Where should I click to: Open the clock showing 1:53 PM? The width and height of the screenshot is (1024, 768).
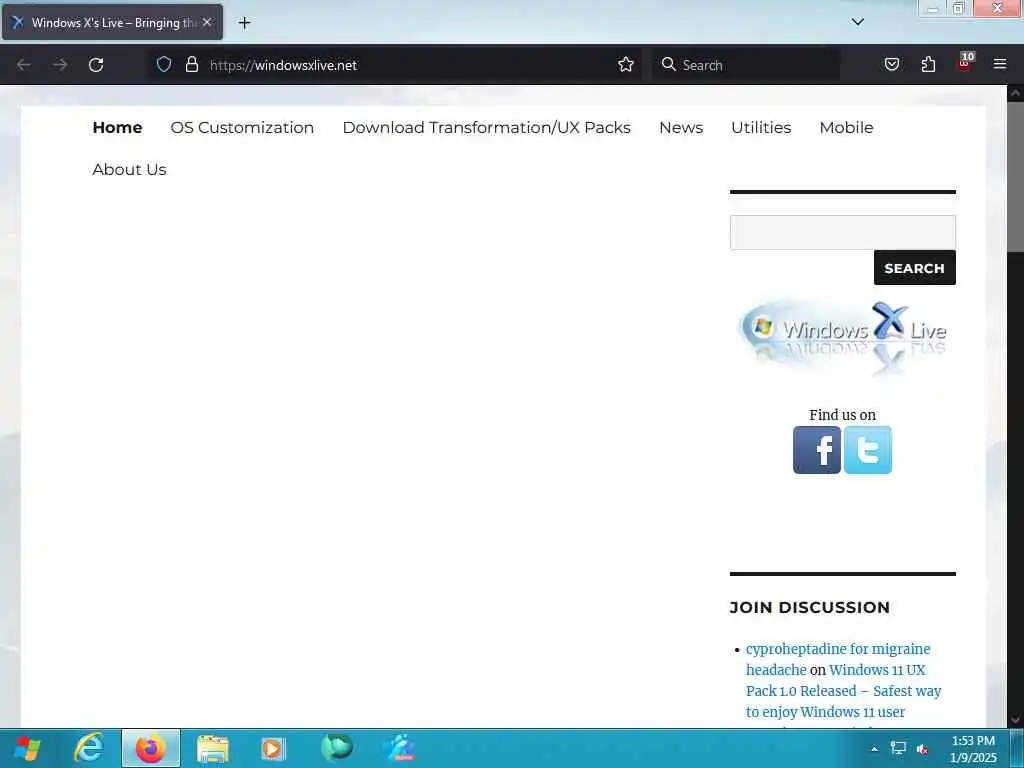coord(973,749)
